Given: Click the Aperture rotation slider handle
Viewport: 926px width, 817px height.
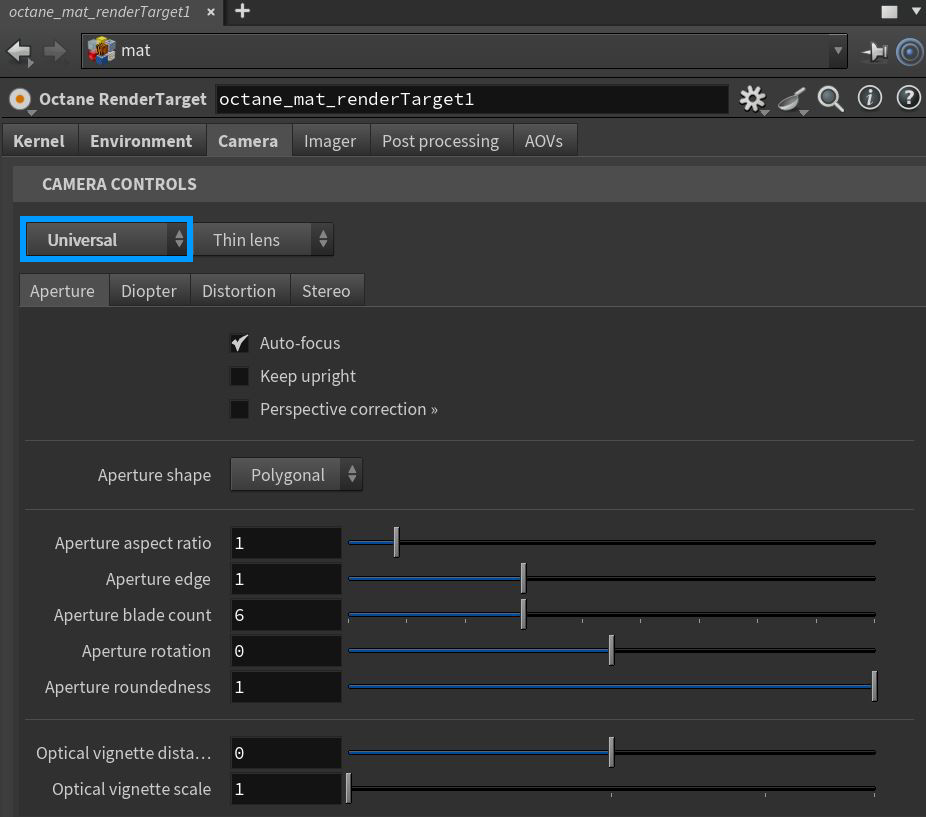Looking at the screenshot, I should [x=611, y=651].
